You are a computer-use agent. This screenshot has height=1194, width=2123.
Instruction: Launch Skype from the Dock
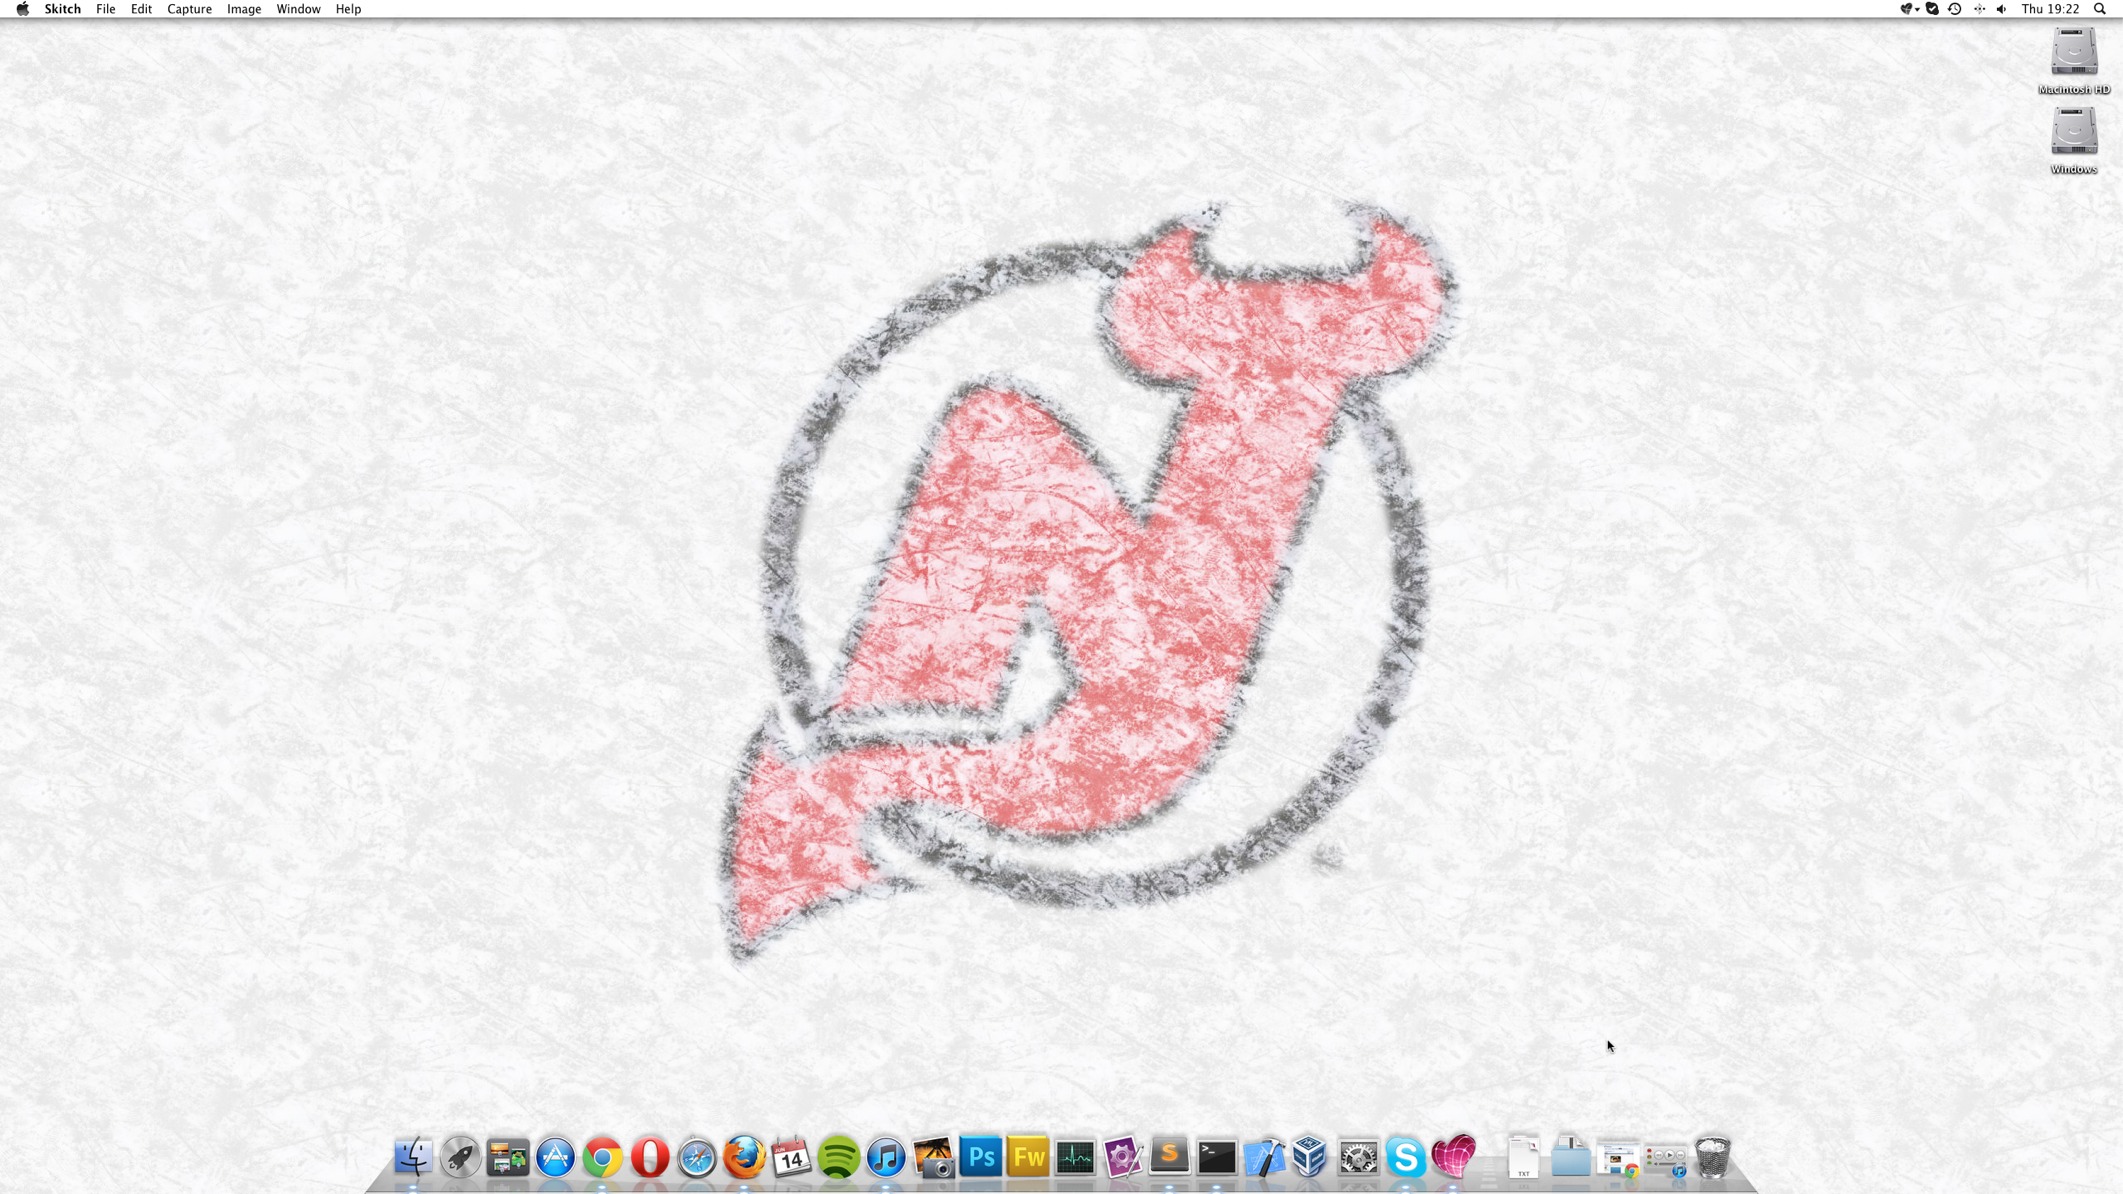coord(1405,1157)
